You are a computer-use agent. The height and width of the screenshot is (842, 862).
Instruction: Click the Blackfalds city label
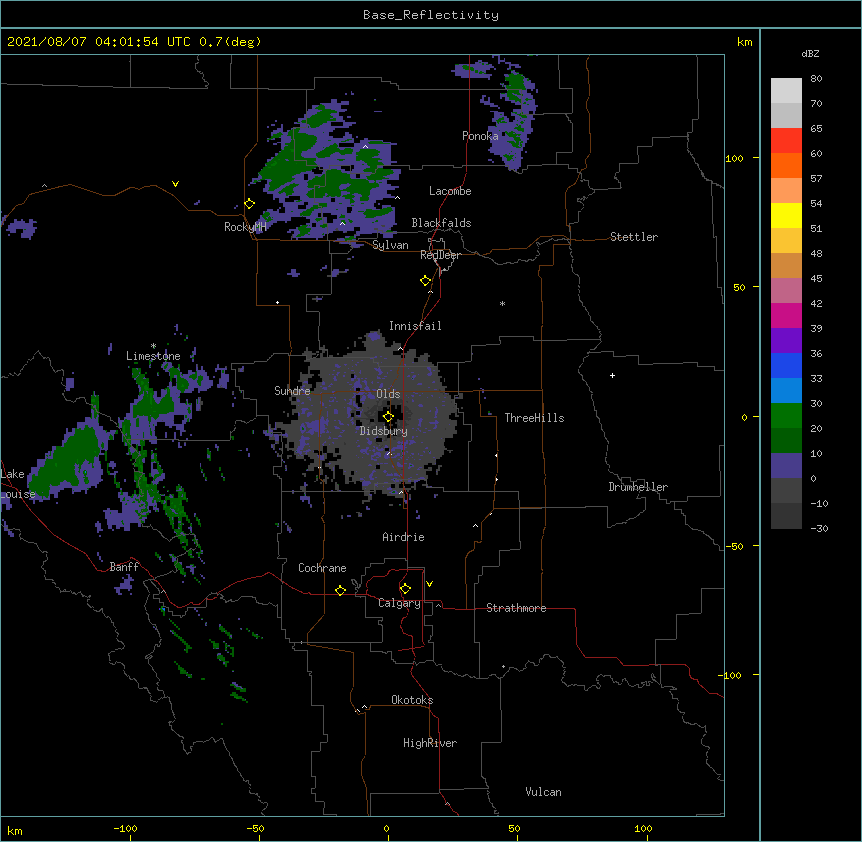[x=441, y=223]
